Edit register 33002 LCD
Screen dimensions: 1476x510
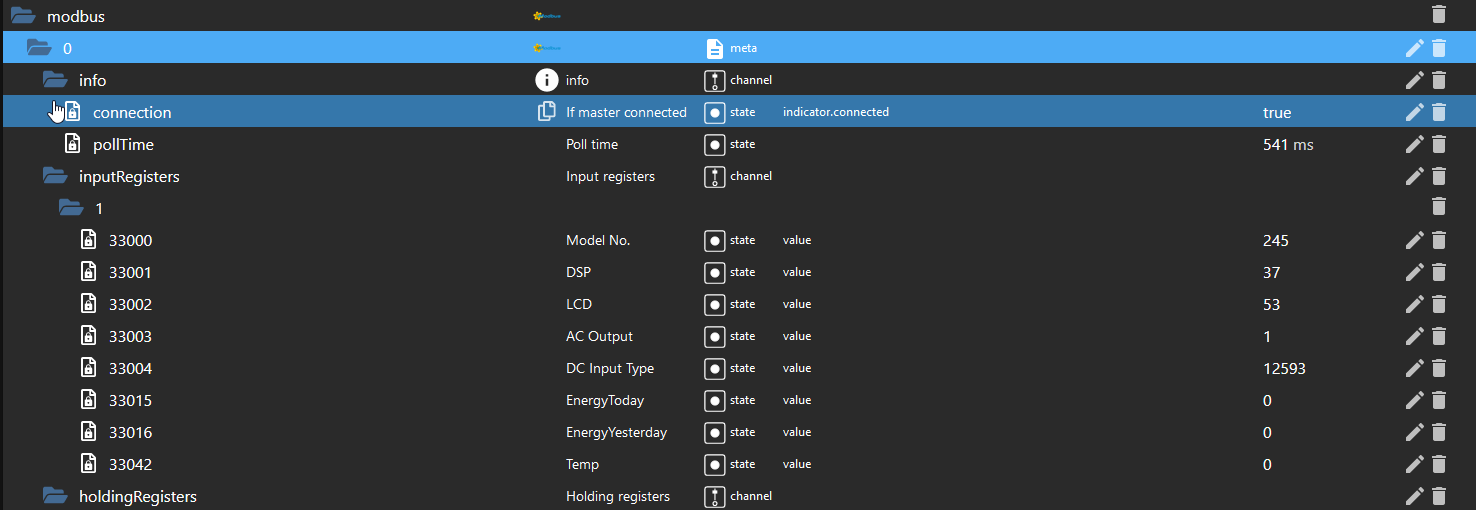[1414, 303]
